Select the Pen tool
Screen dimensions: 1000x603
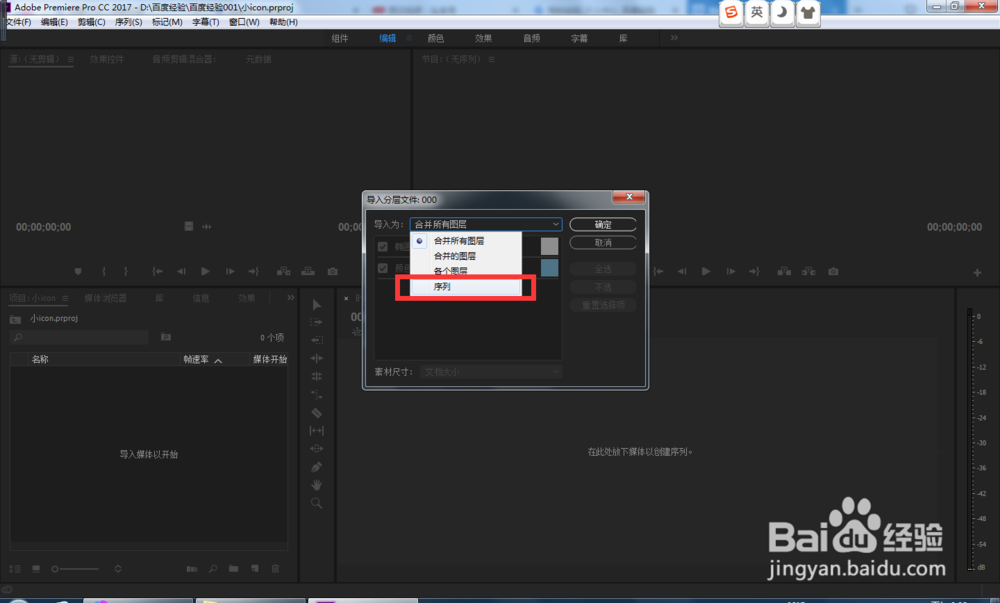[x=316, y=467]
